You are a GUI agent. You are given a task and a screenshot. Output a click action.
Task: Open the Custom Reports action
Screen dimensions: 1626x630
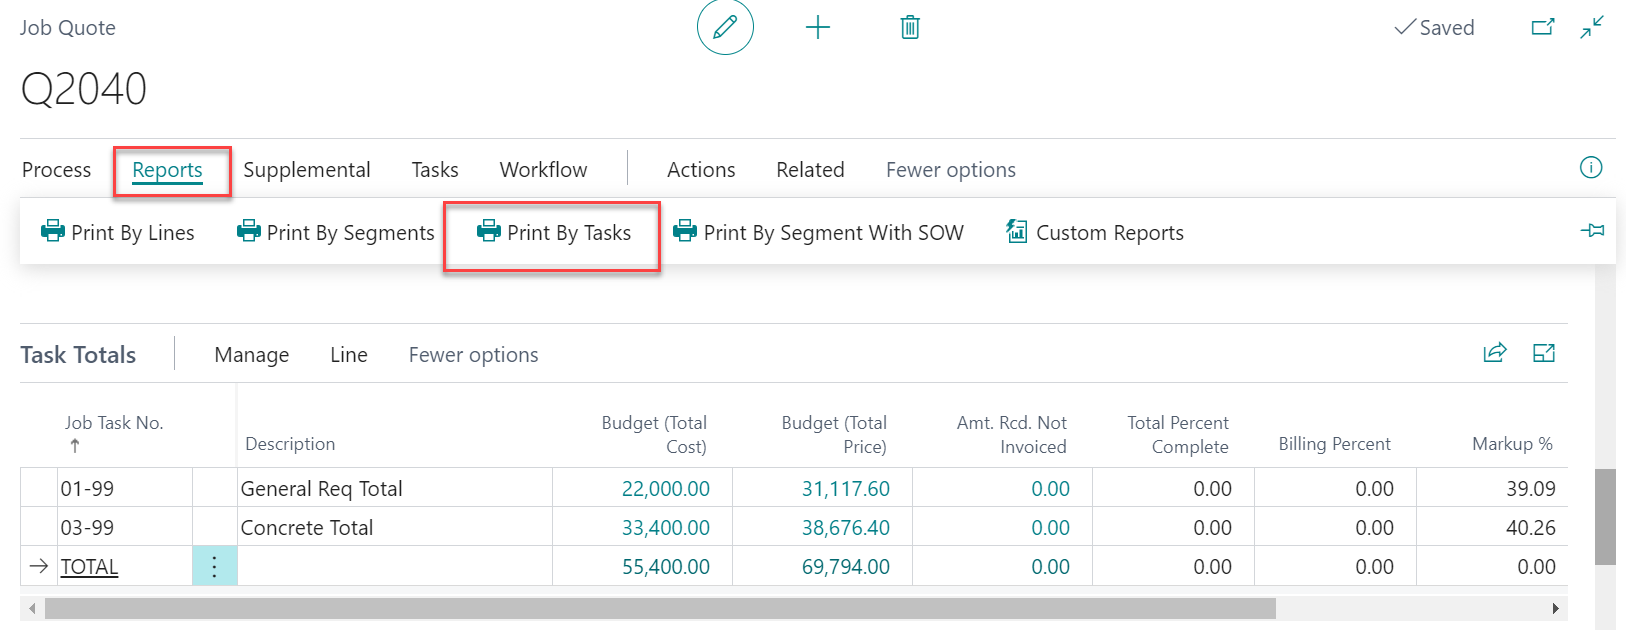(x=1095, y=233)
